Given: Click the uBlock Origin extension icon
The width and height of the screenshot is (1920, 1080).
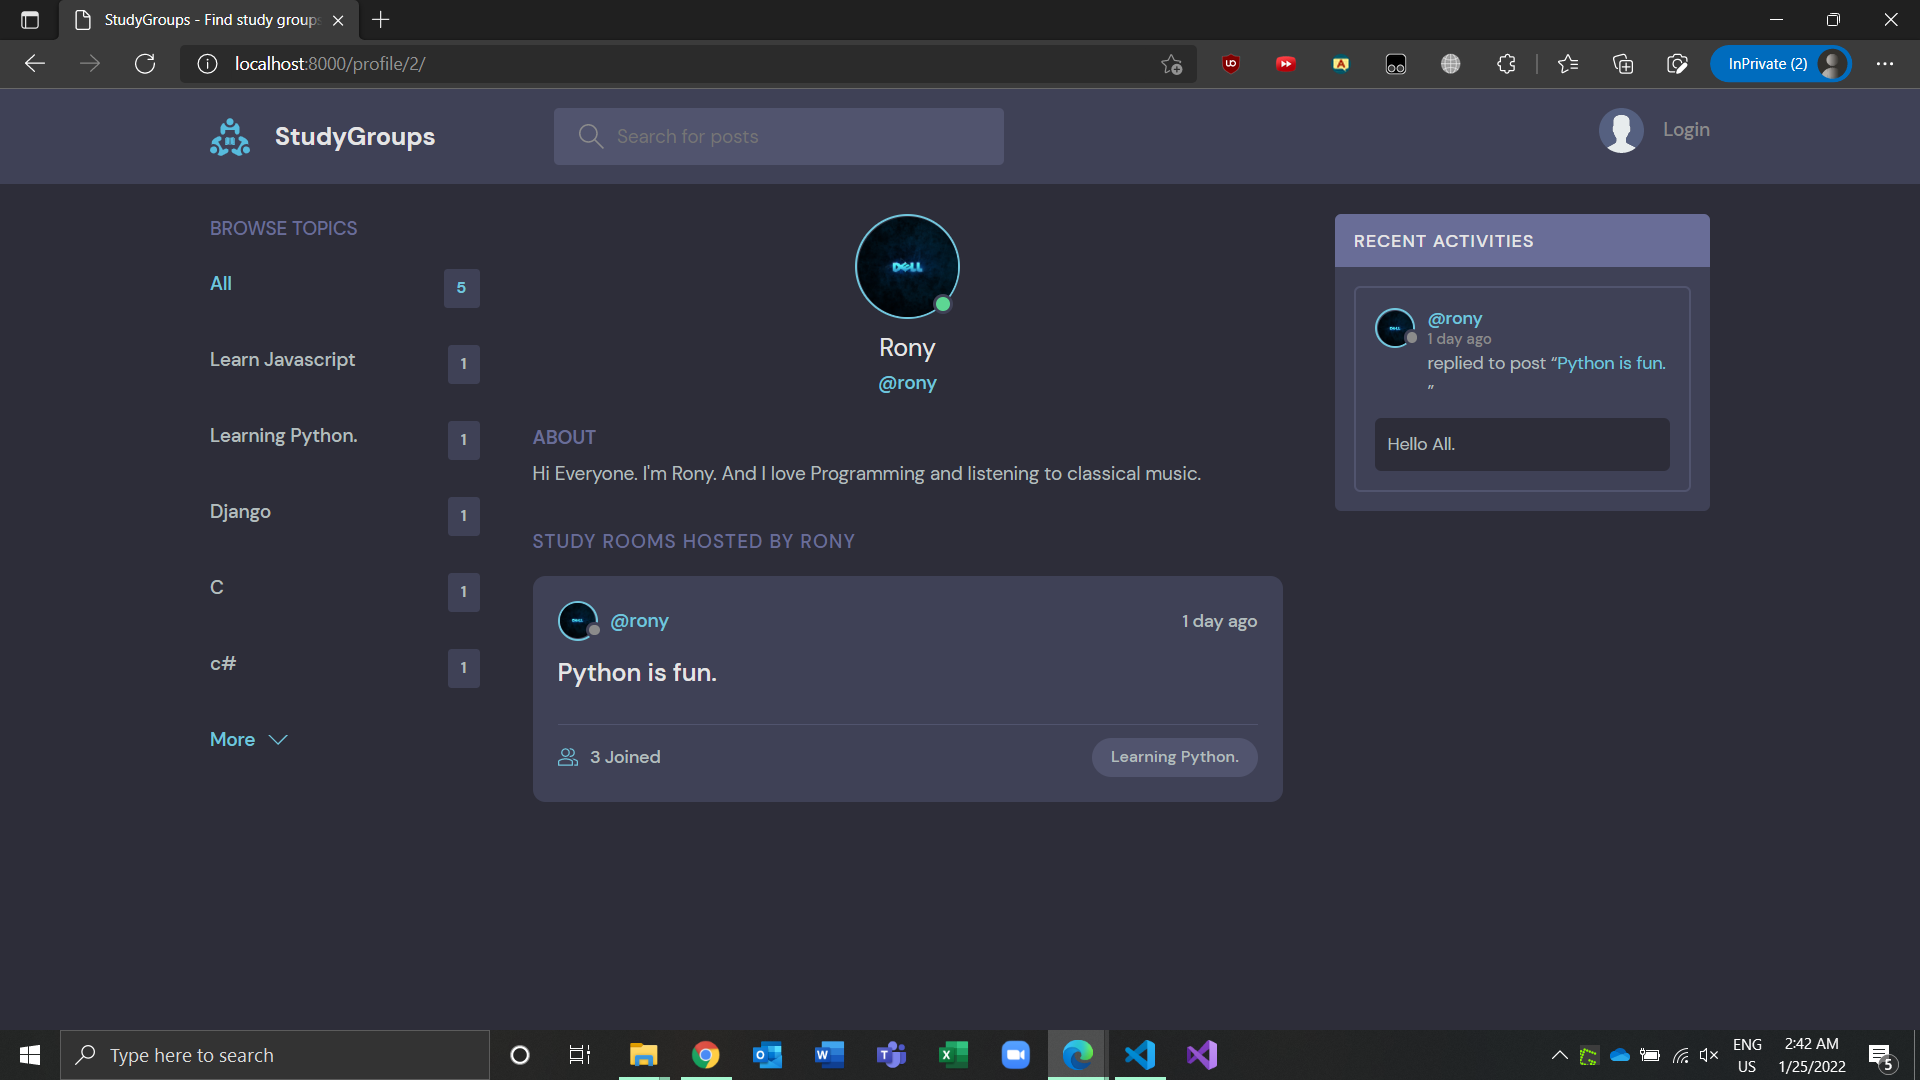Looking at the screenshot, I should [1231, 64].
